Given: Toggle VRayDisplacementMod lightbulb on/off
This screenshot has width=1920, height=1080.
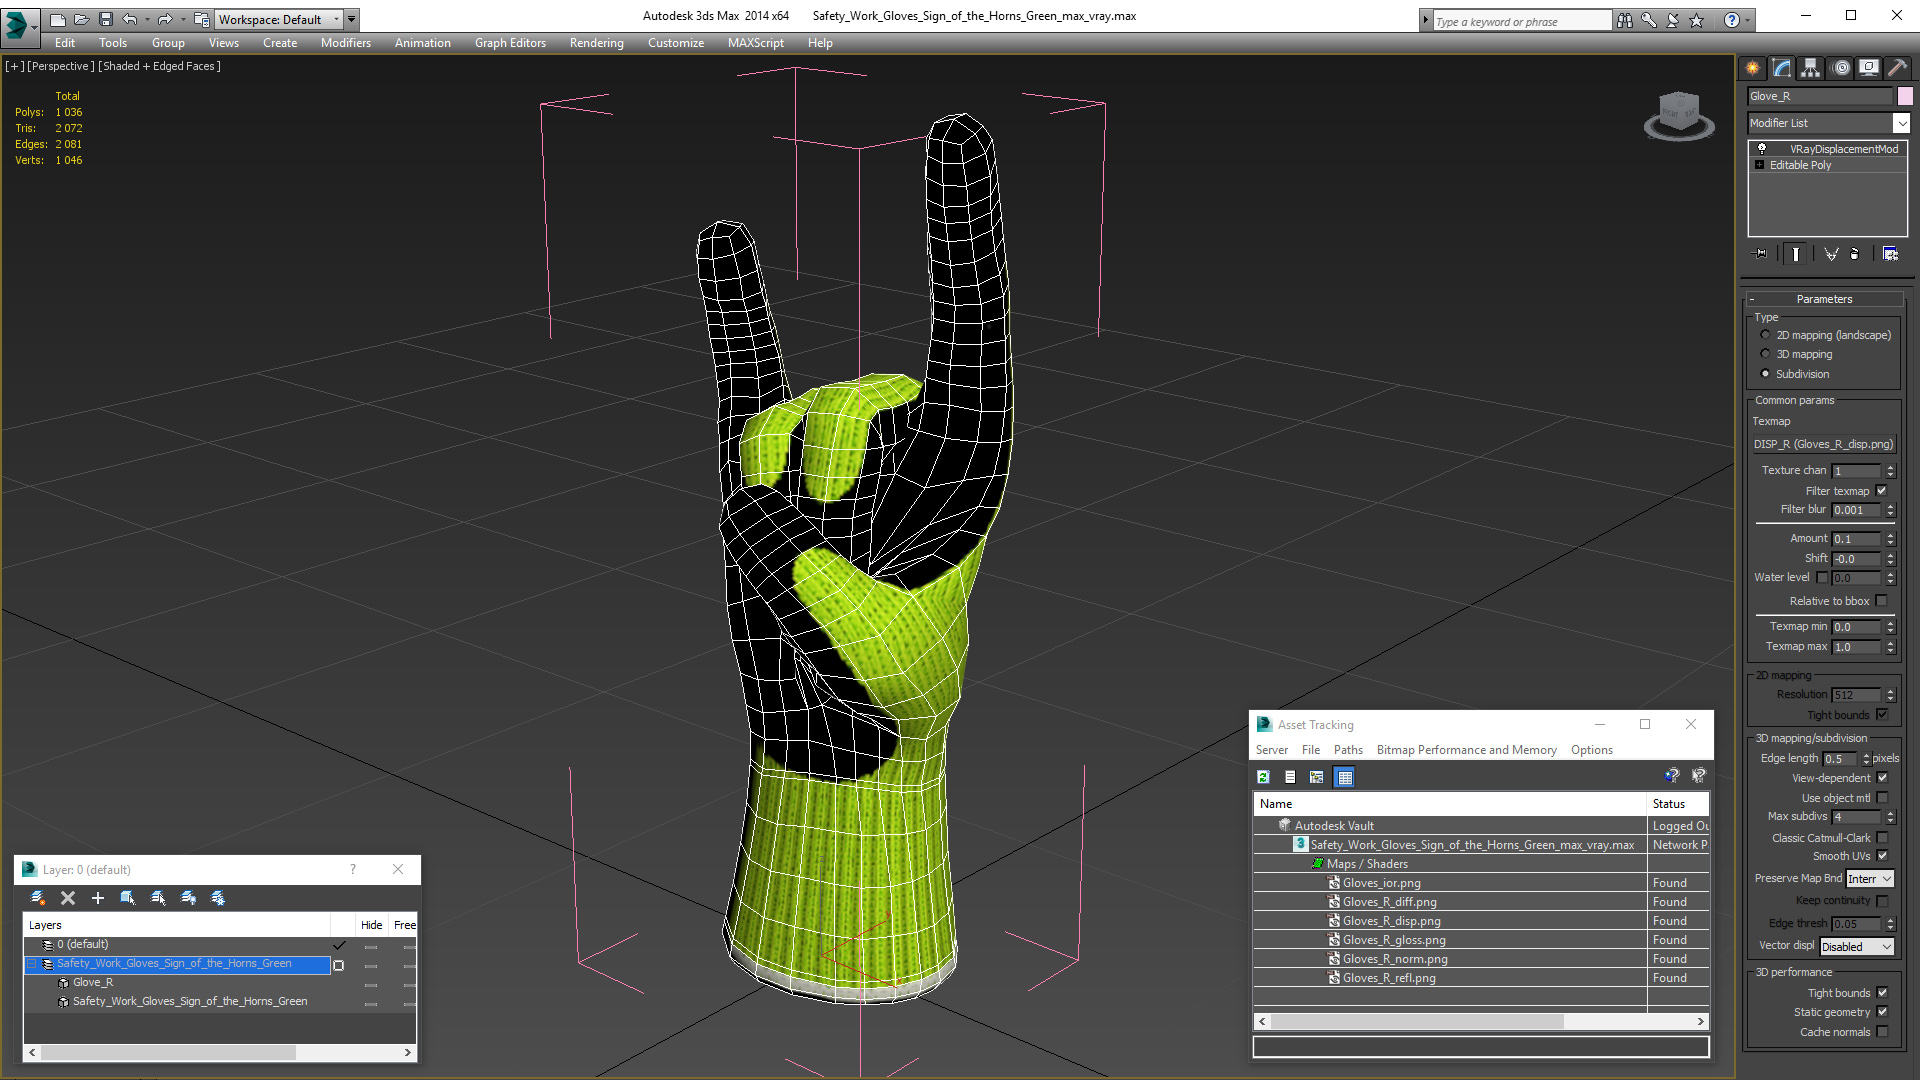Looking at the screenshot, I should pyautogui.click(x=1762, y=148).
